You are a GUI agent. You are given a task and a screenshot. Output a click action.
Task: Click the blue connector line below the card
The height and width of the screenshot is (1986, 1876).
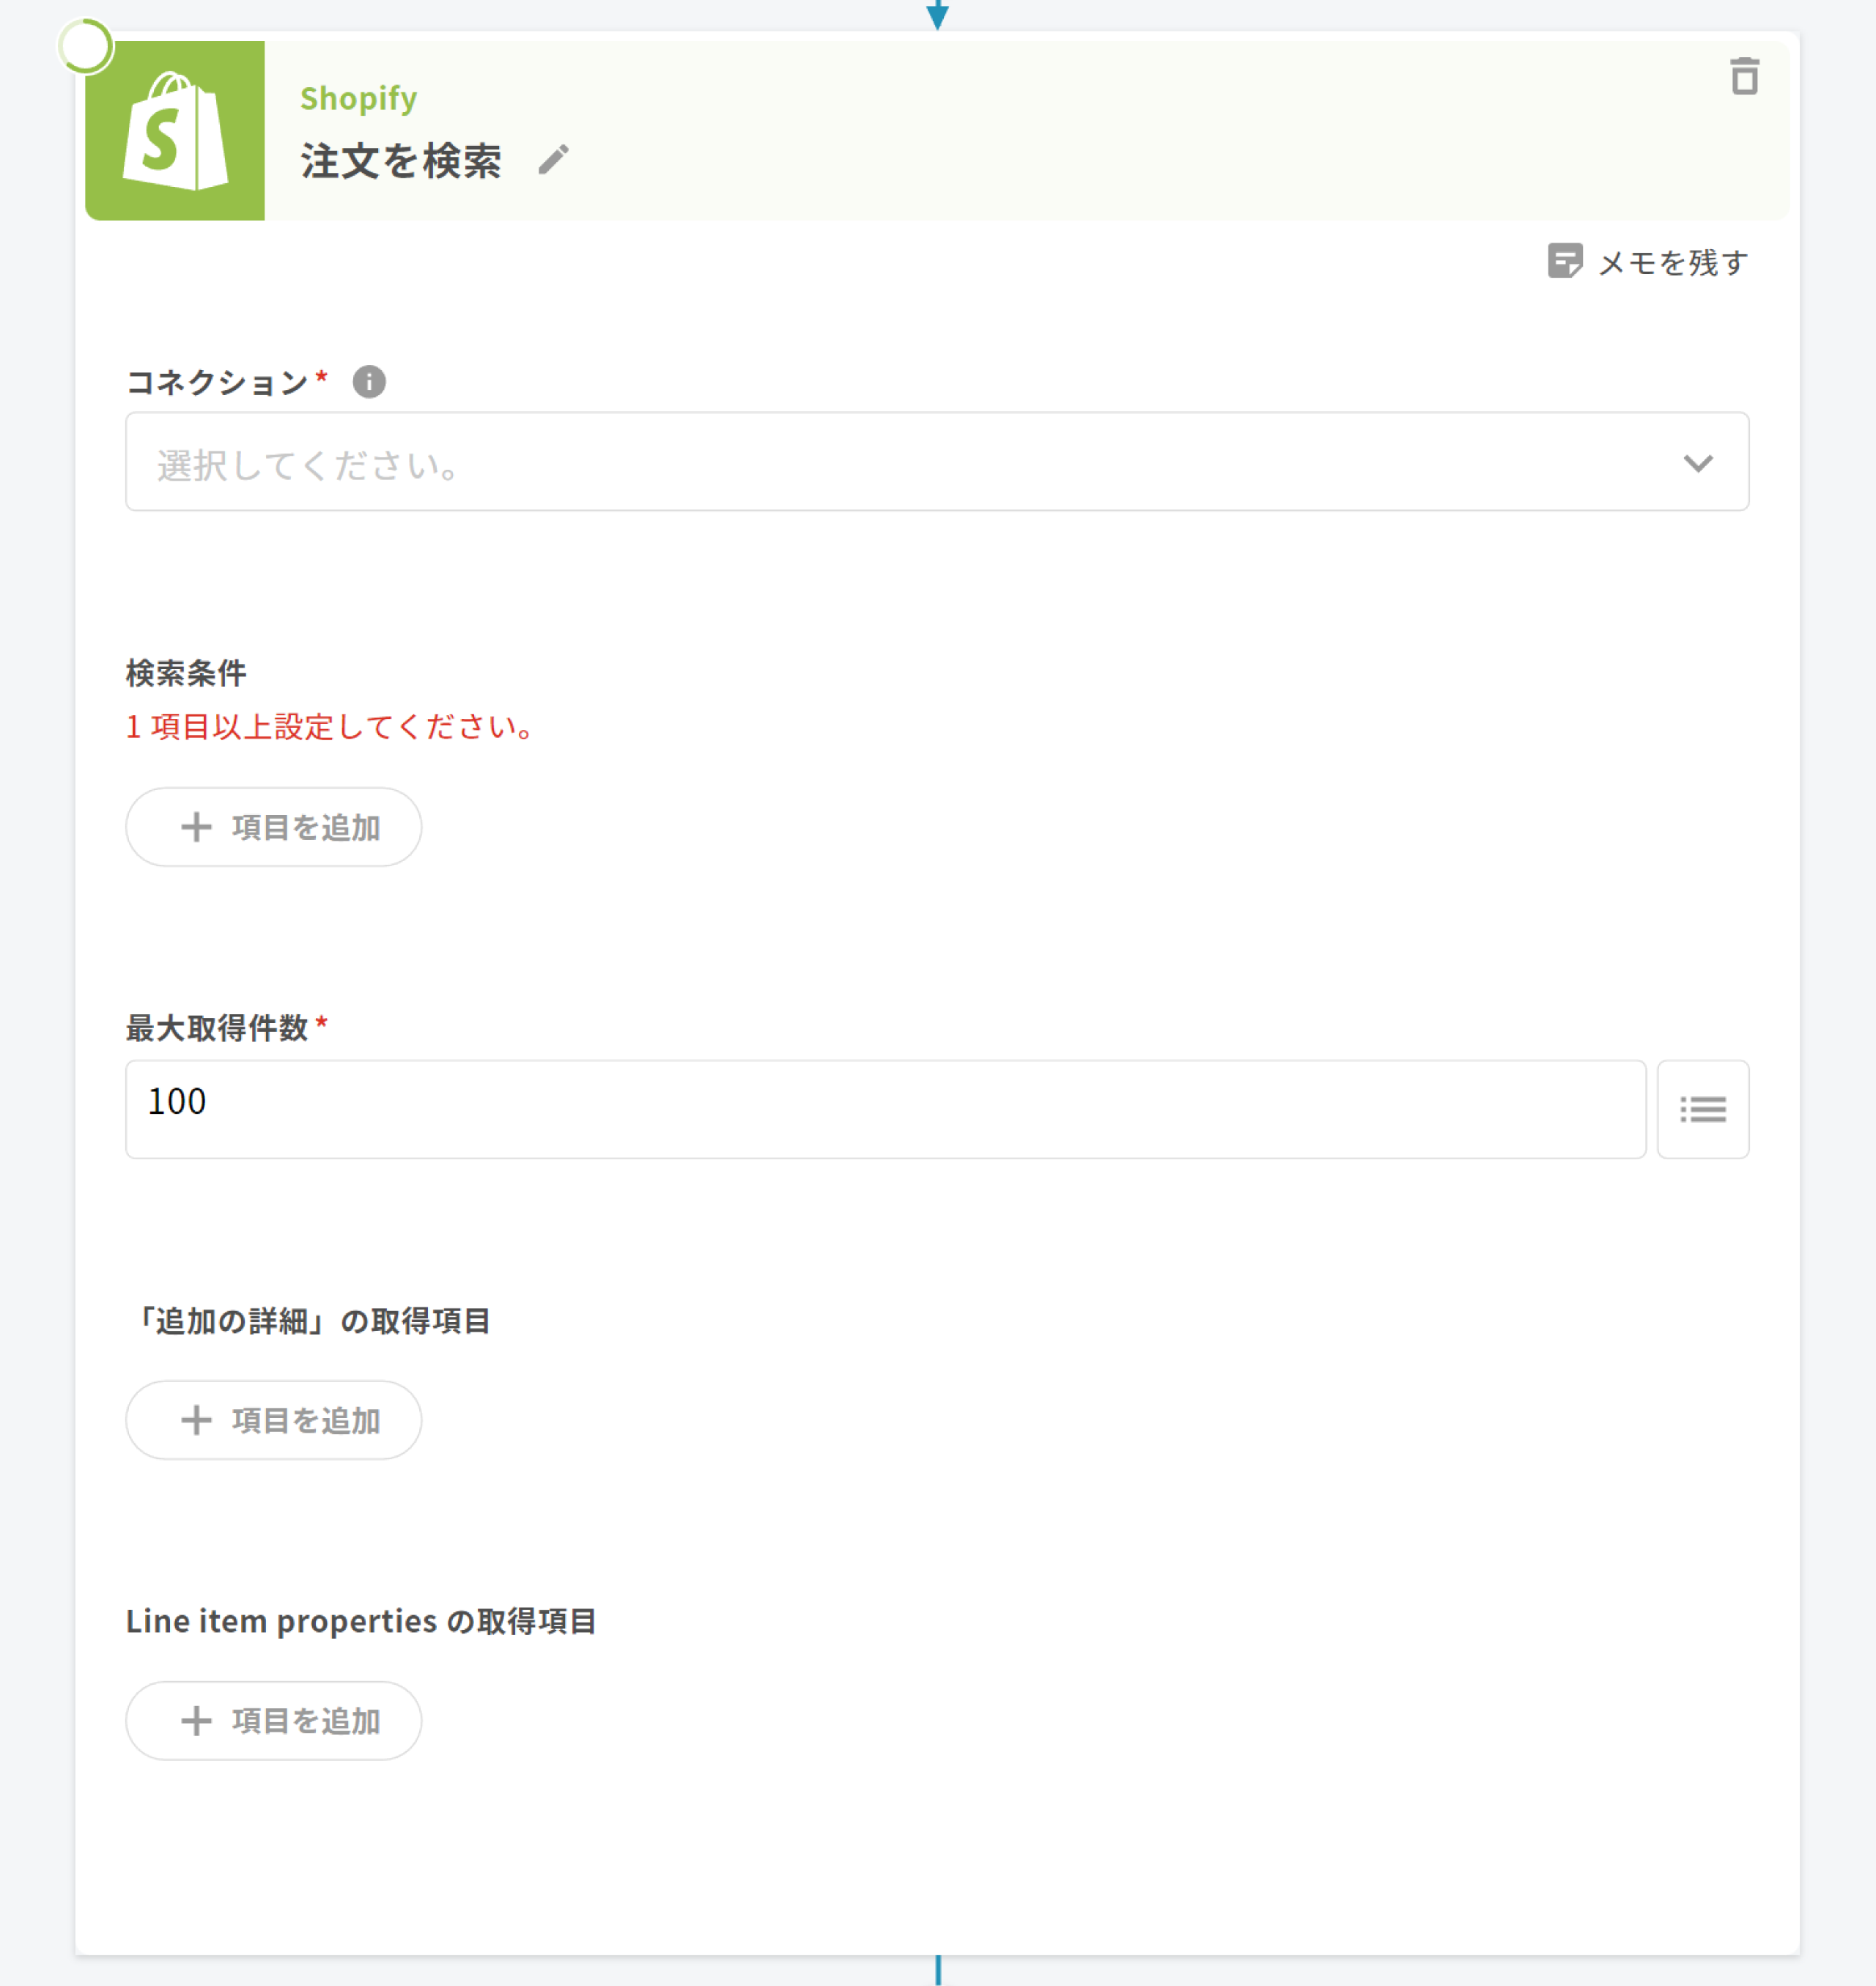coord(937,1970)
